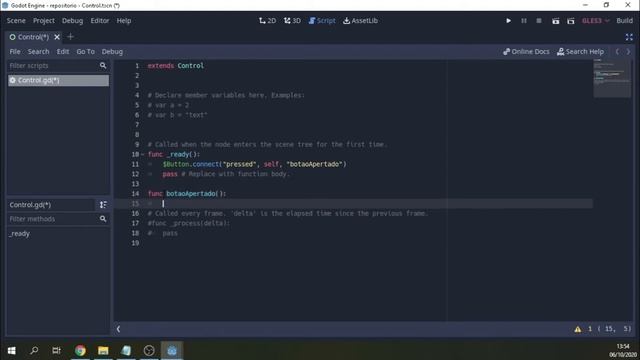Select Control.gd(*) in scripts list
Screen dimensions: 640x360
tap(58, 80)
